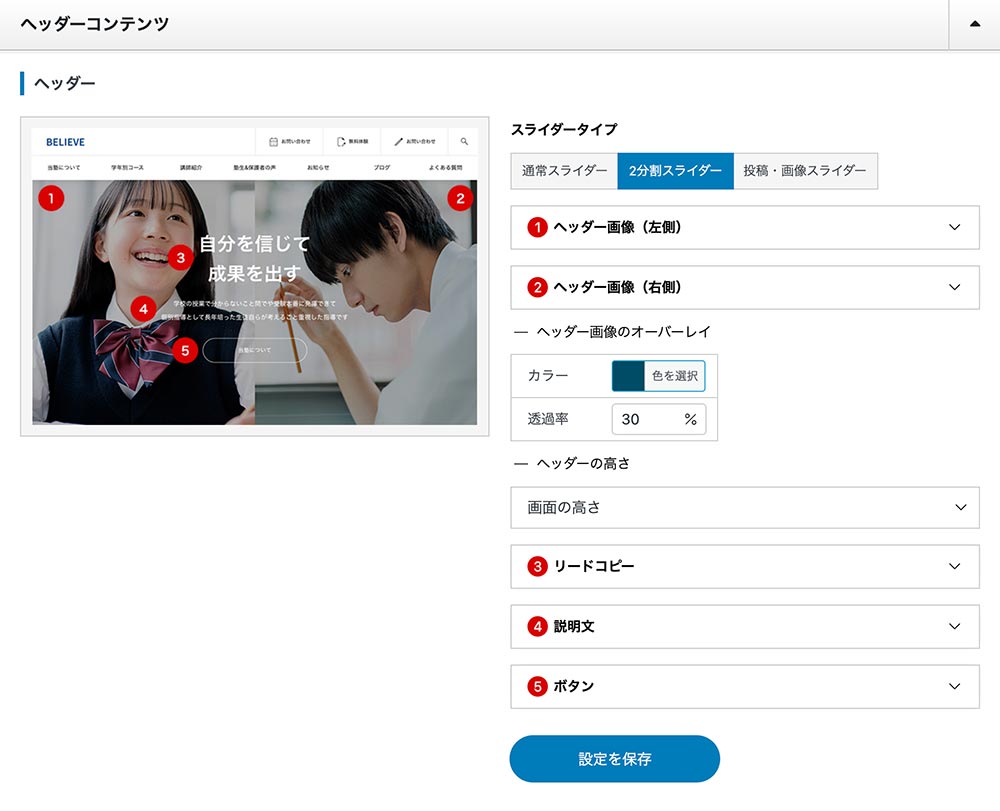Expand the ヘッダー画像（左側） section

tap(744, 228)
